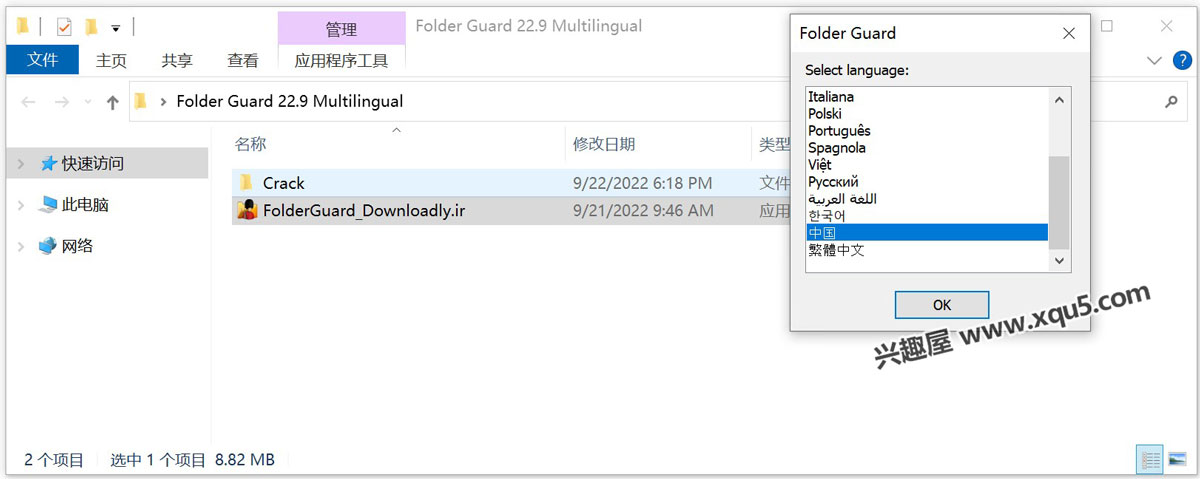Go back with the left arrow button
The height and width of the screenshot is (479, 1200).
tap(29, 102)
